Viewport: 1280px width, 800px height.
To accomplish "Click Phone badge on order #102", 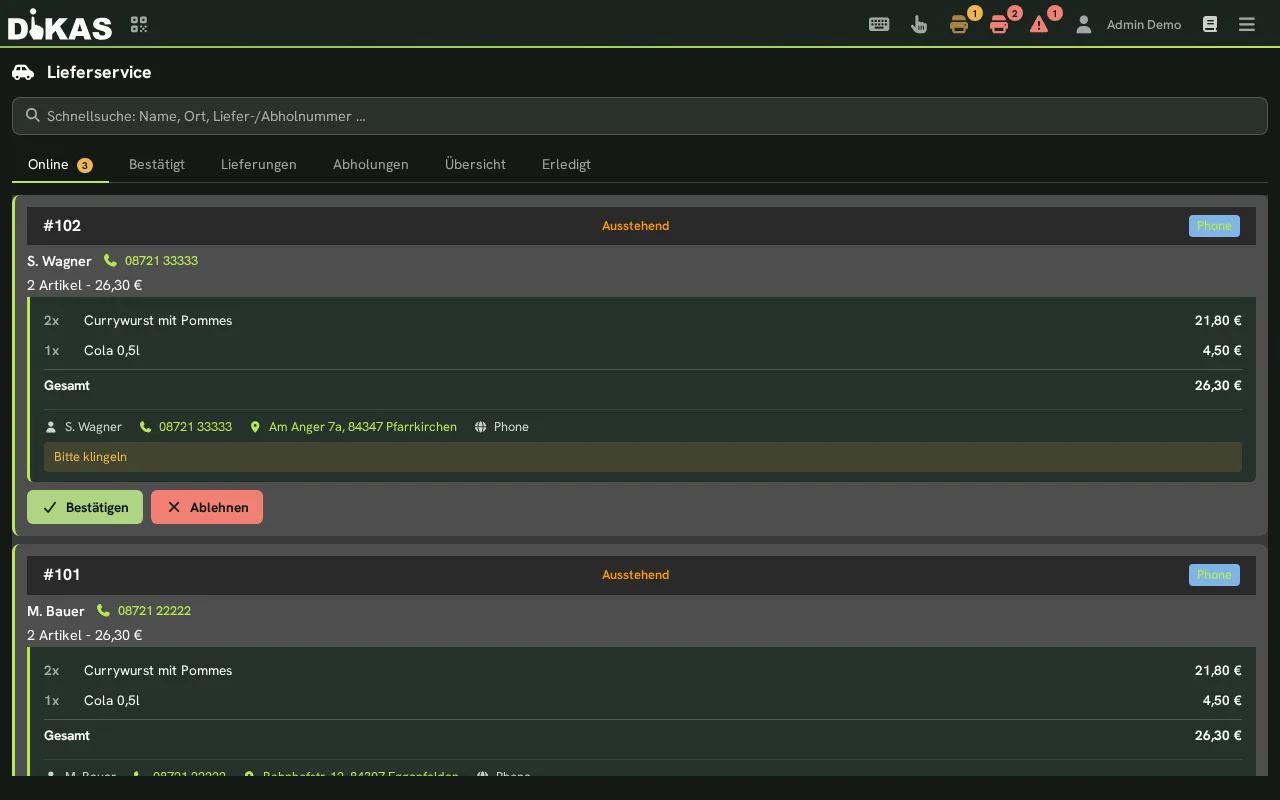I will click(1214, 226).
